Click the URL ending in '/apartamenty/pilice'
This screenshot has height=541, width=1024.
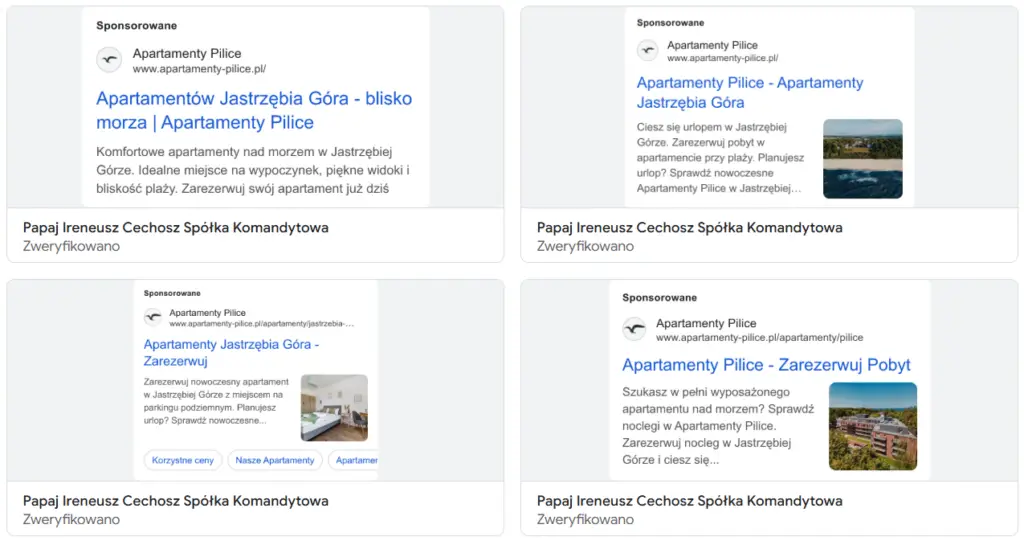click(x=759, y=338)
